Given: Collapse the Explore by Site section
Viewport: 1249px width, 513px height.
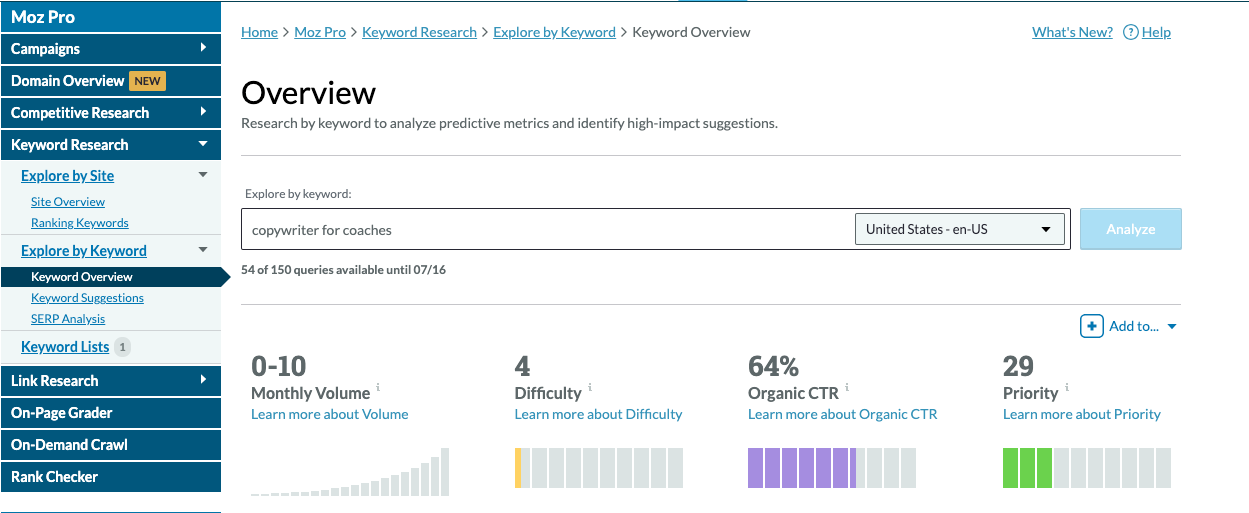Looking at the screenshot, I should 203,176.
